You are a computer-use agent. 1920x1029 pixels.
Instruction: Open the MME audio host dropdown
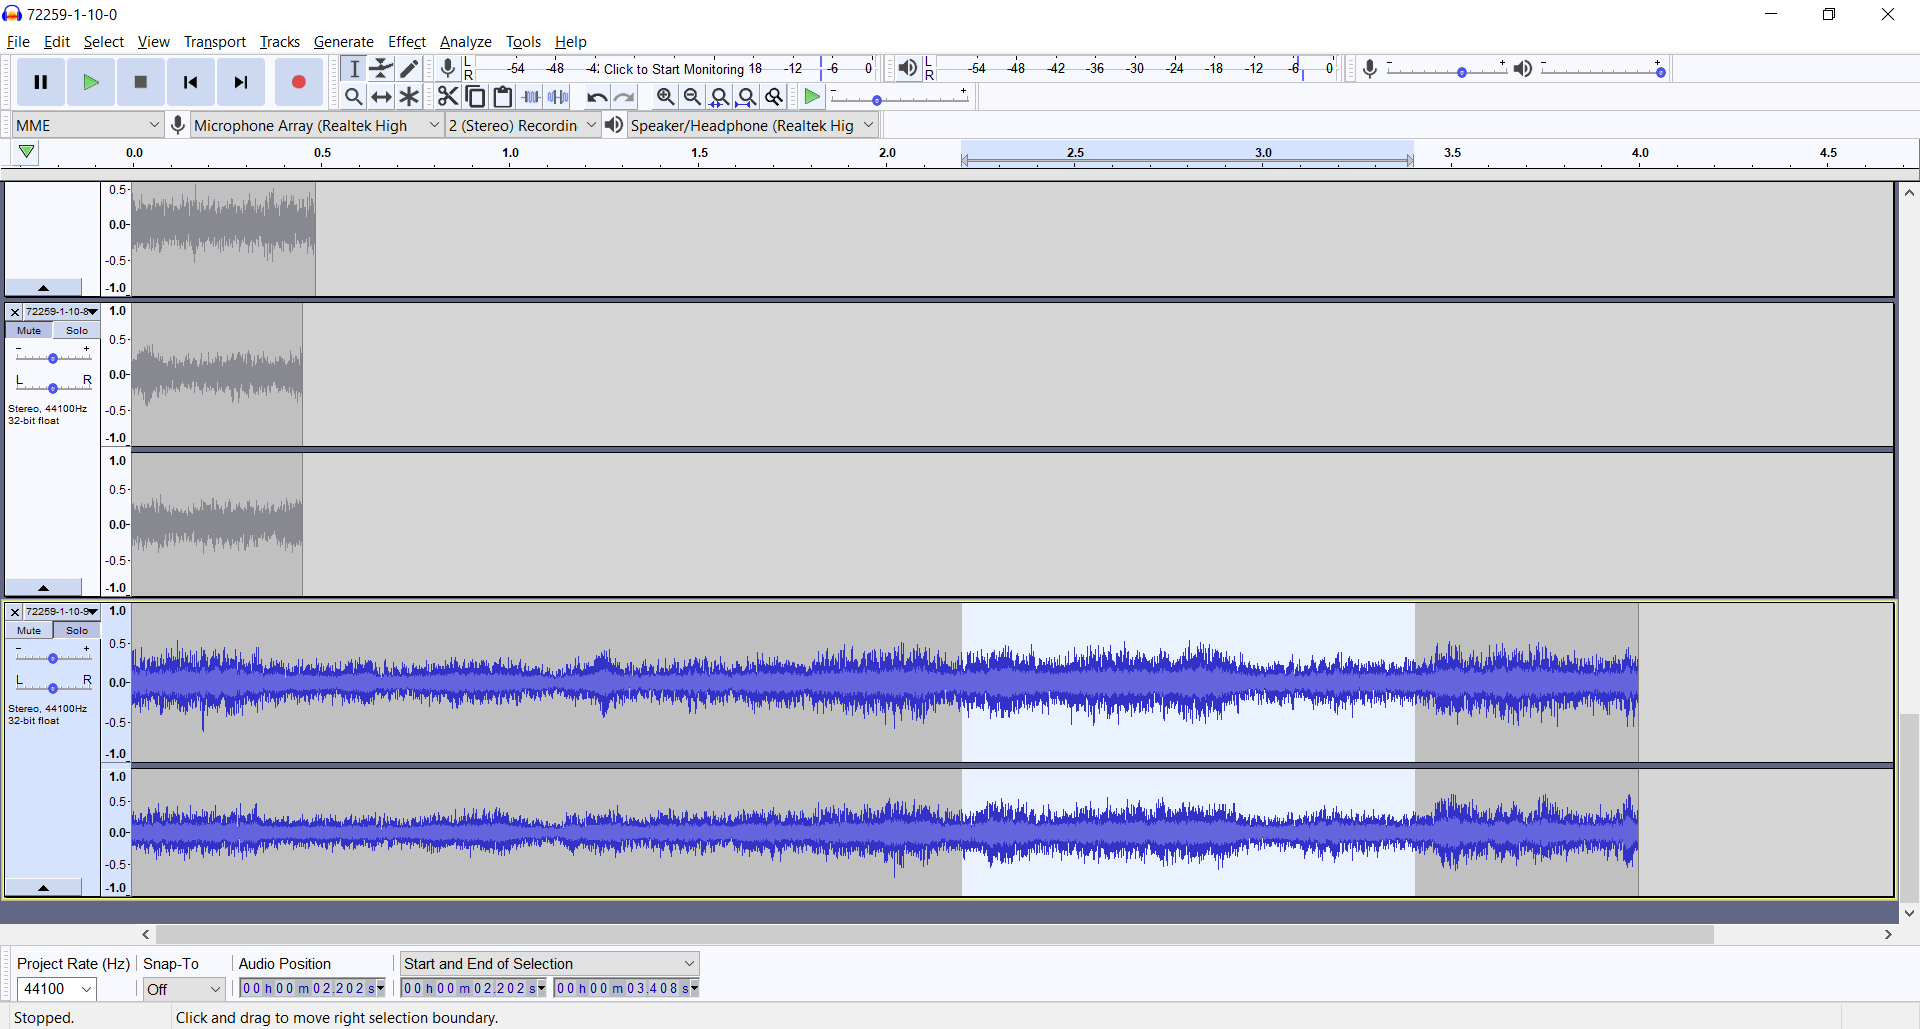pos(87,125)
